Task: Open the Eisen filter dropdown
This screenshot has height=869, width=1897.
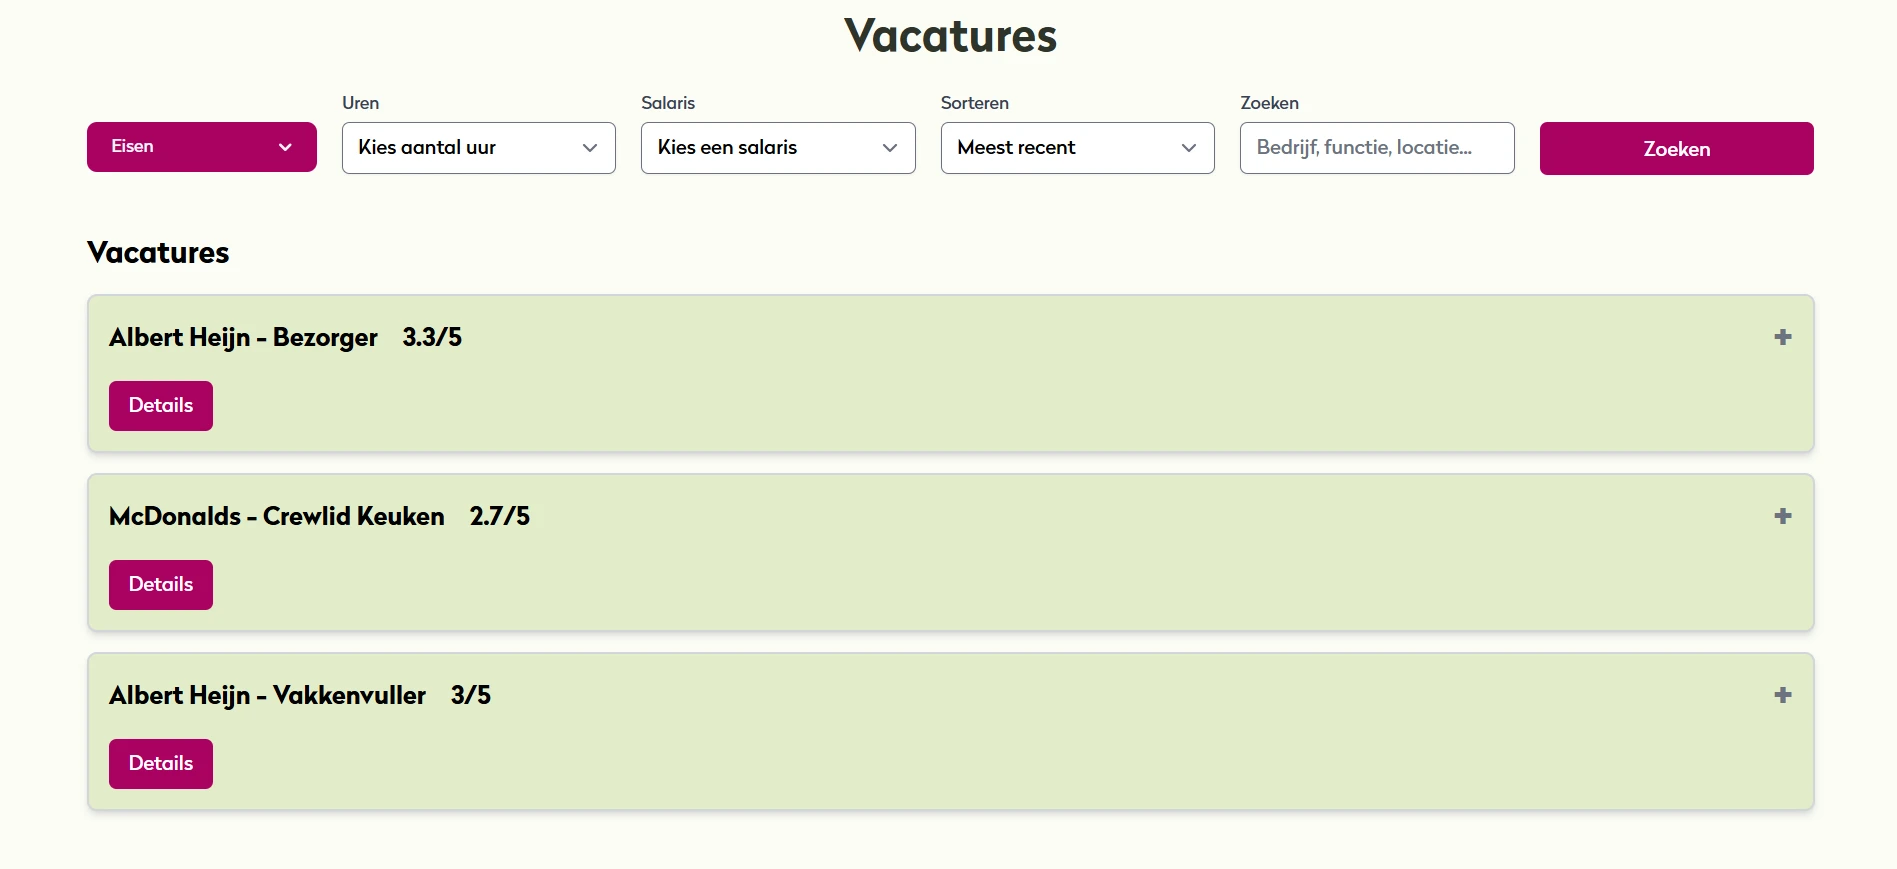Action: click(201, 146)
